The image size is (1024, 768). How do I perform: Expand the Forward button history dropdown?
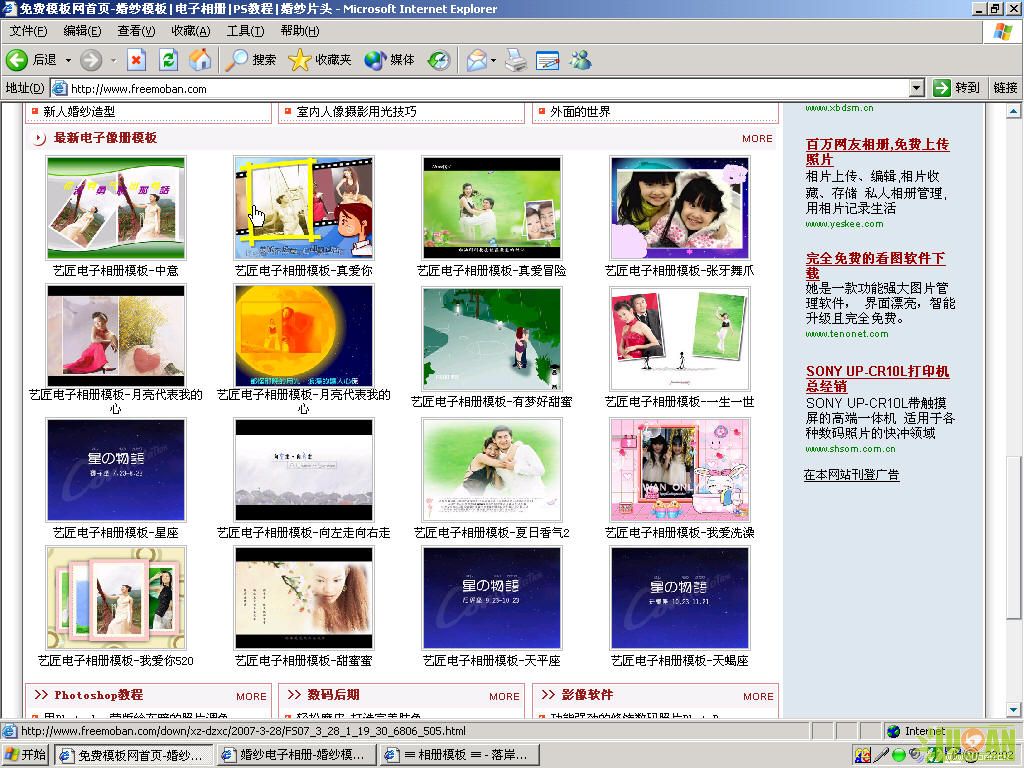click(x=113, y=60)
